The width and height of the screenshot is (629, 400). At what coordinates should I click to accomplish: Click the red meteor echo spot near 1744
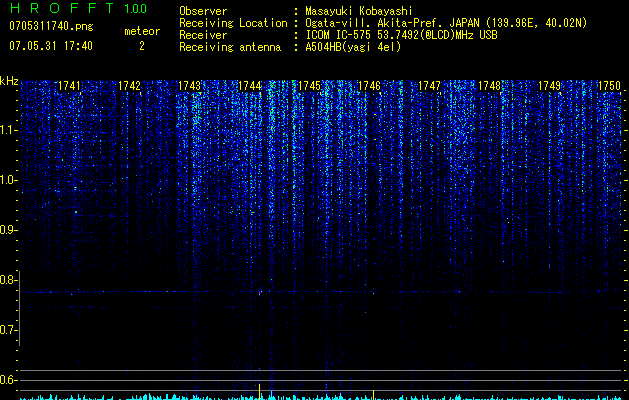click(x=260, y=293)
